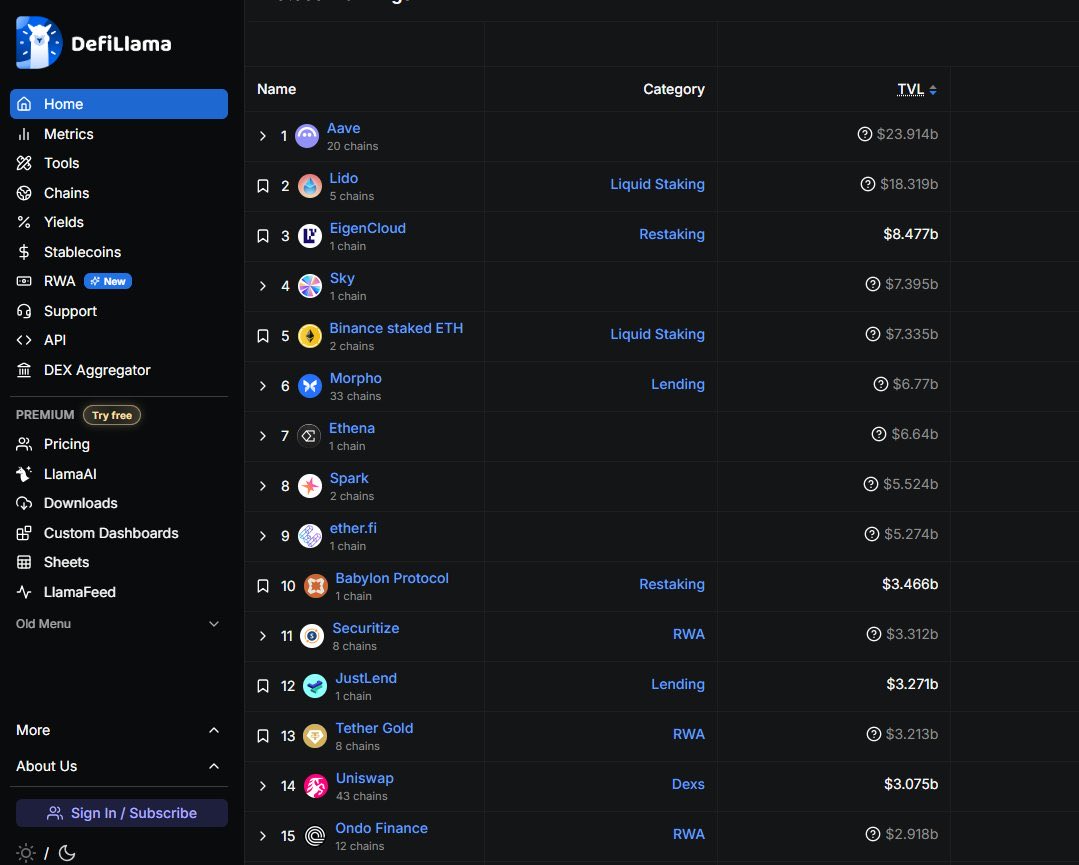
Task: Open Lending category for JustLend
Action: pyautogui.click(x=678, y=684)
